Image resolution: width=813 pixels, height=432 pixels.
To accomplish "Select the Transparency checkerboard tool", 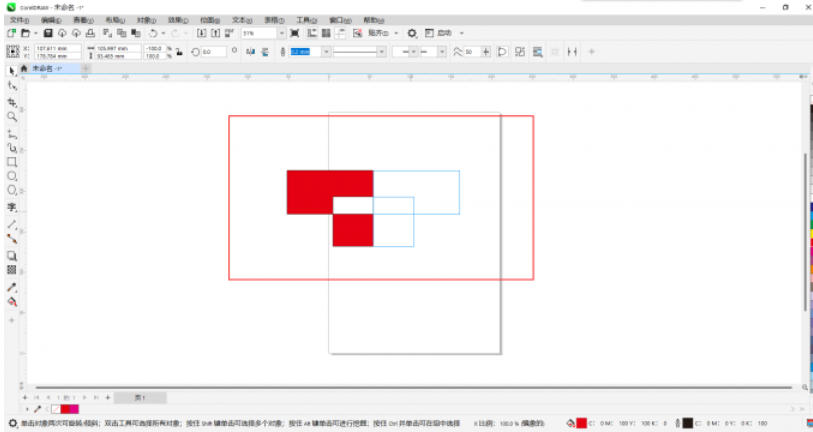I will (x=12, y=270).
